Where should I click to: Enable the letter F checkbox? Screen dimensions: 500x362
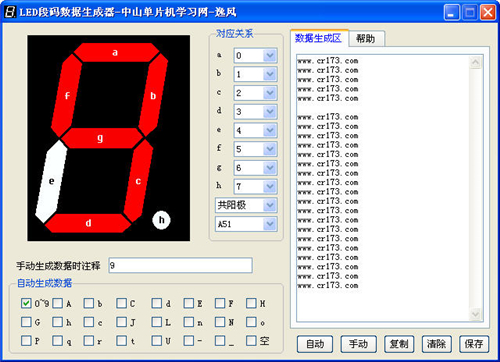tap(220, 303)
